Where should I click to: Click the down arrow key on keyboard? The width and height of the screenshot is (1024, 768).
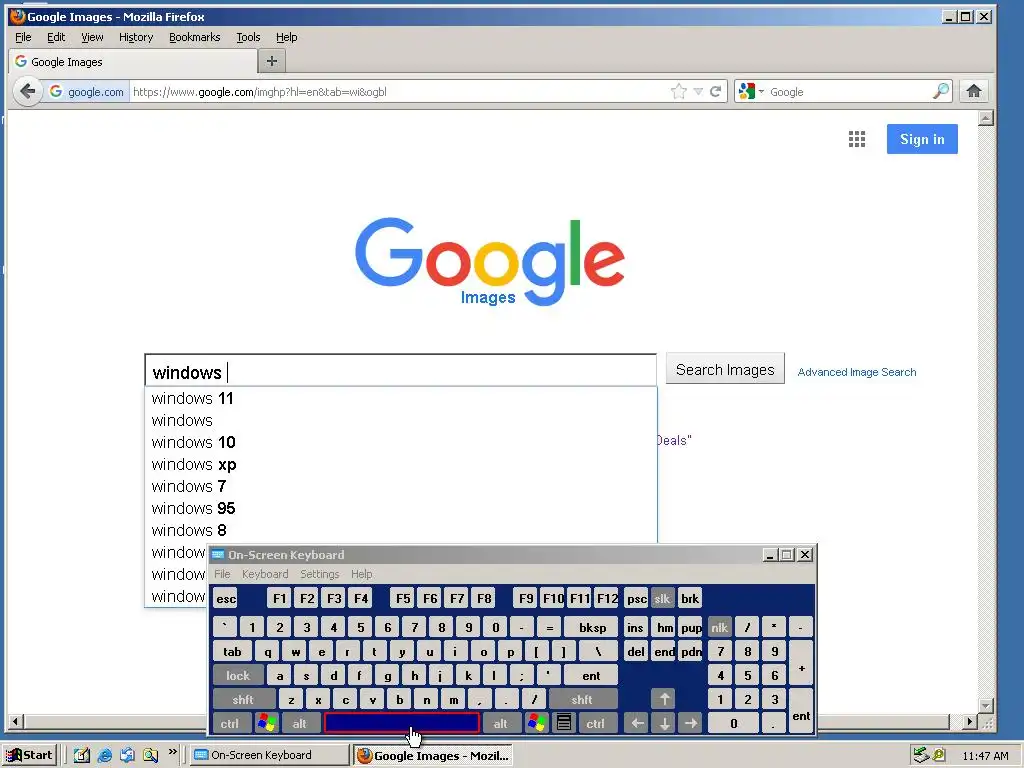pos(664,723)
